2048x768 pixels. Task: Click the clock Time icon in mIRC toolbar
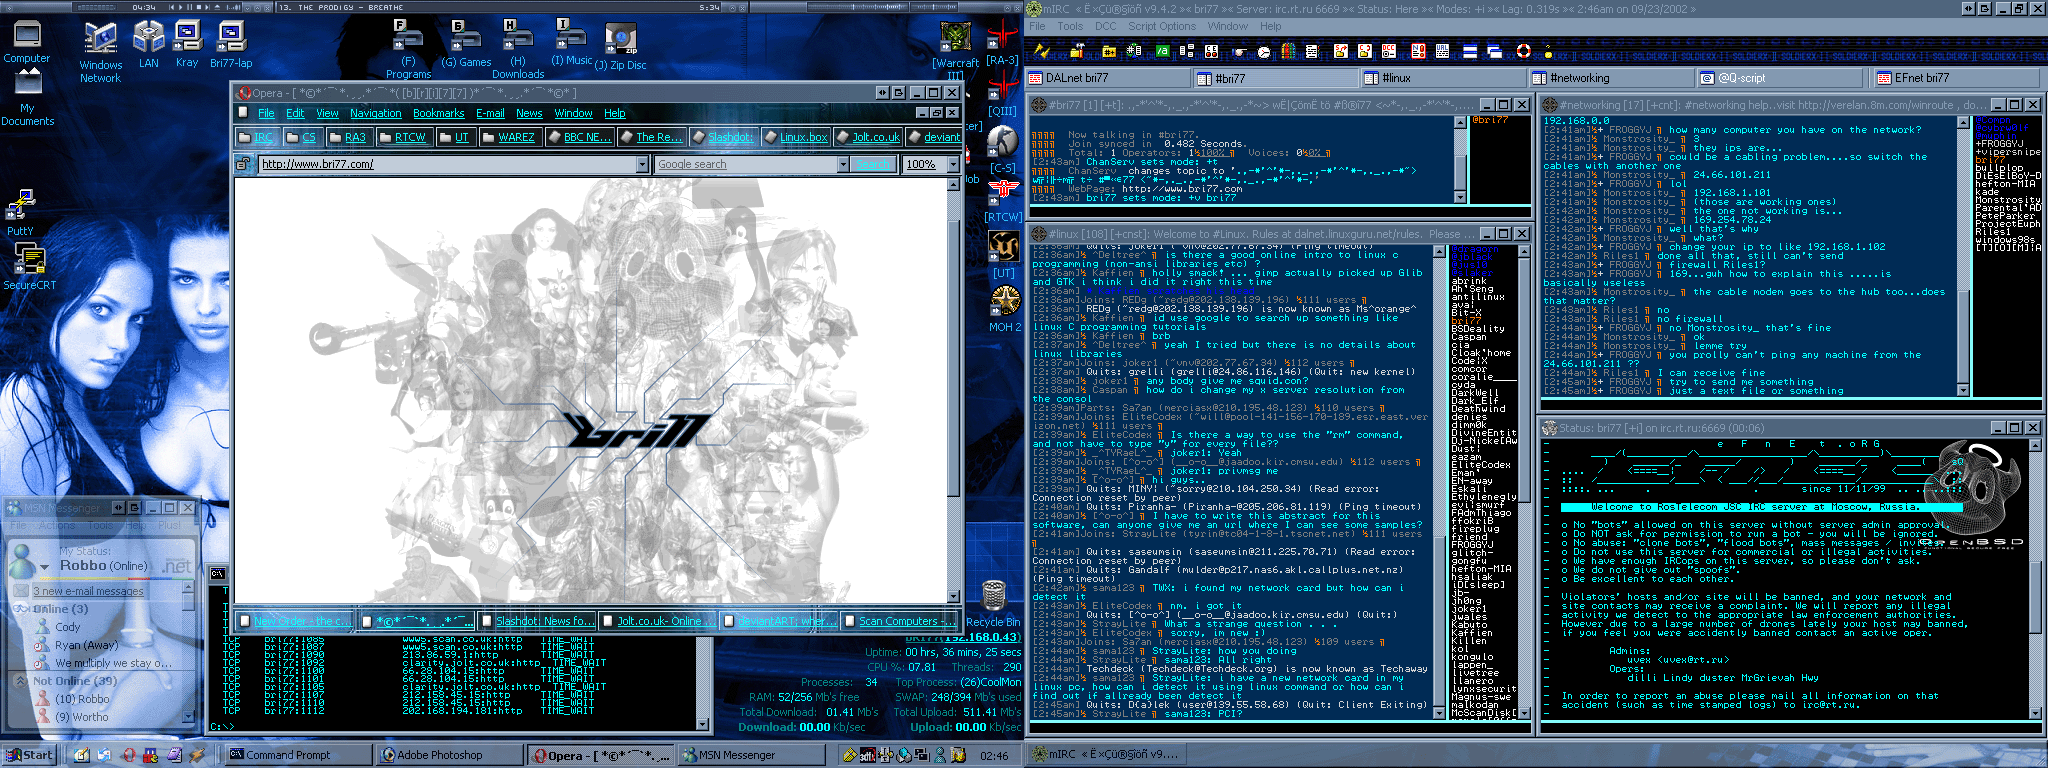(x=1264, y=51)
